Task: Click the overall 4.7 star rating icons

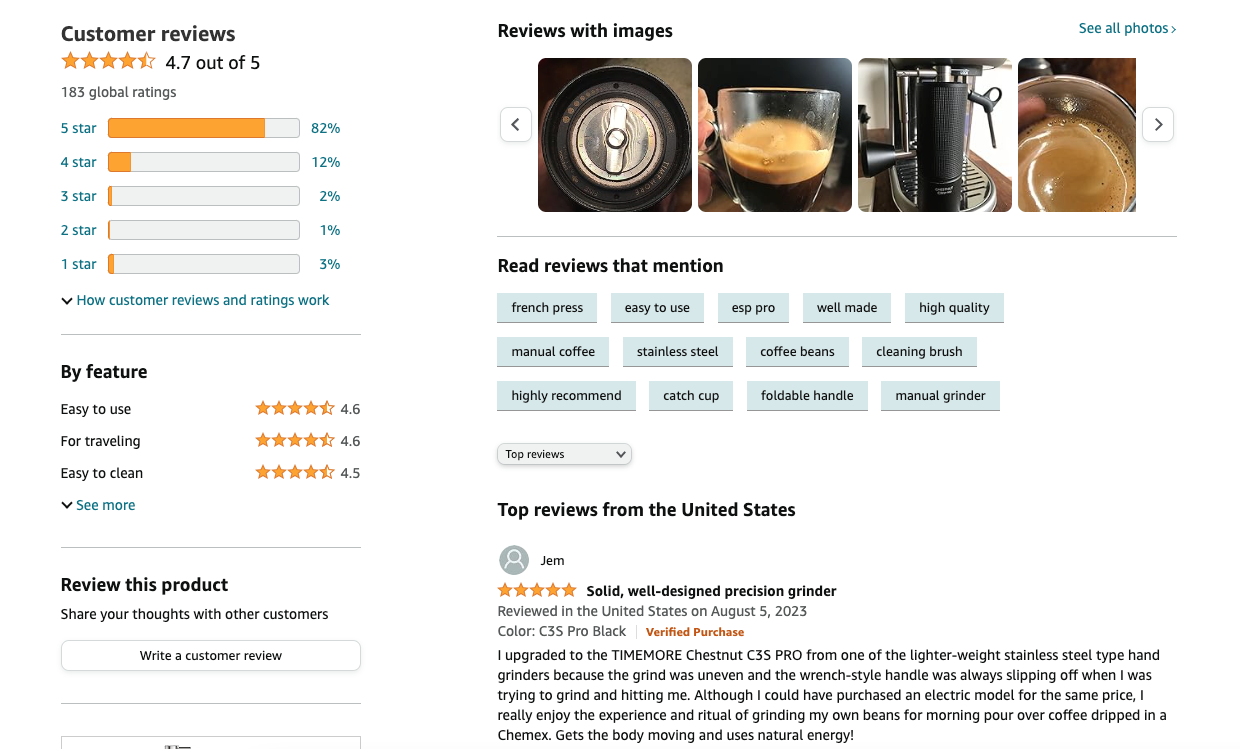Action: pos(108,62)
